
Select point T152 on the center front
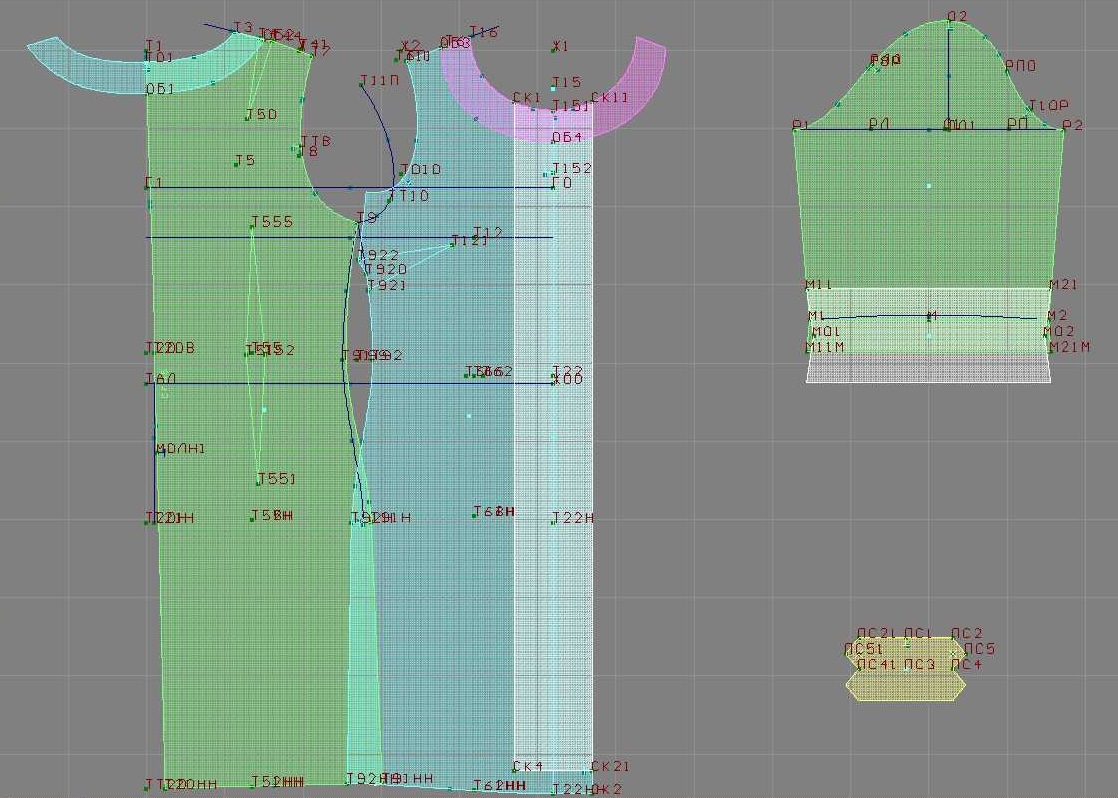click(x=553, y=172)
